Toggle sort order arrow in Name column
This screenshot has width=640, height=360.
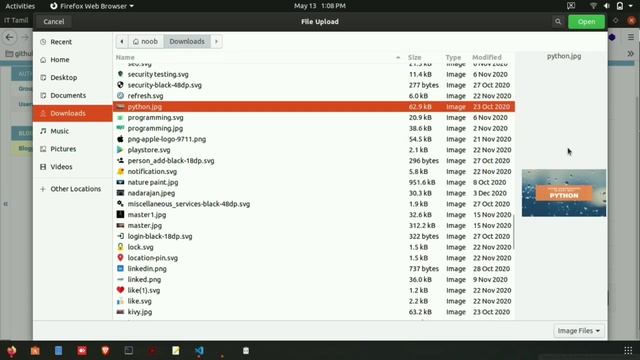point(398,57)
